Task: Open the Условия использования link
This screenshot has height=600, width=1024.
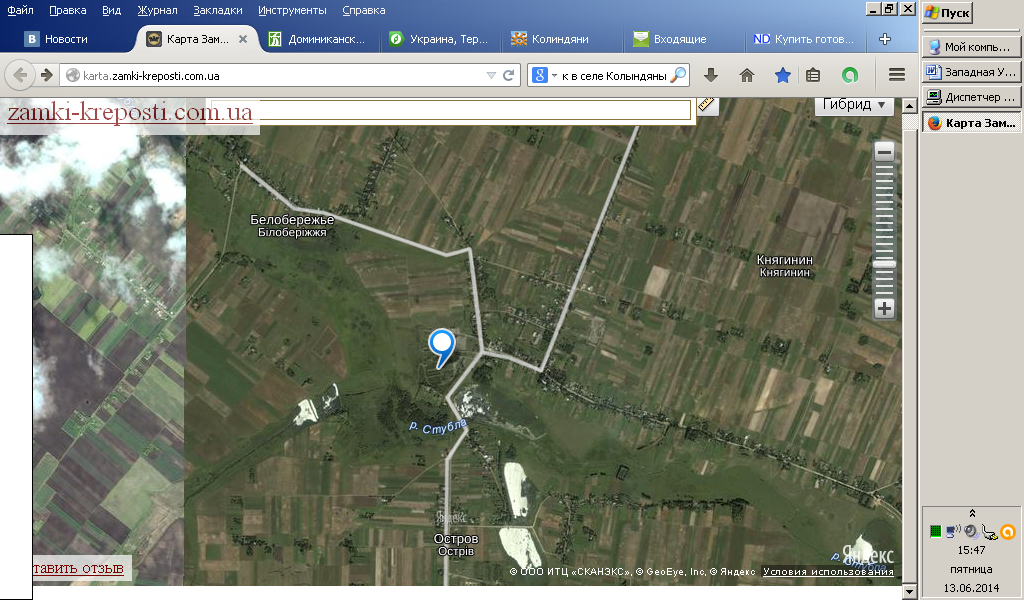Action: [x=828, y=571]
